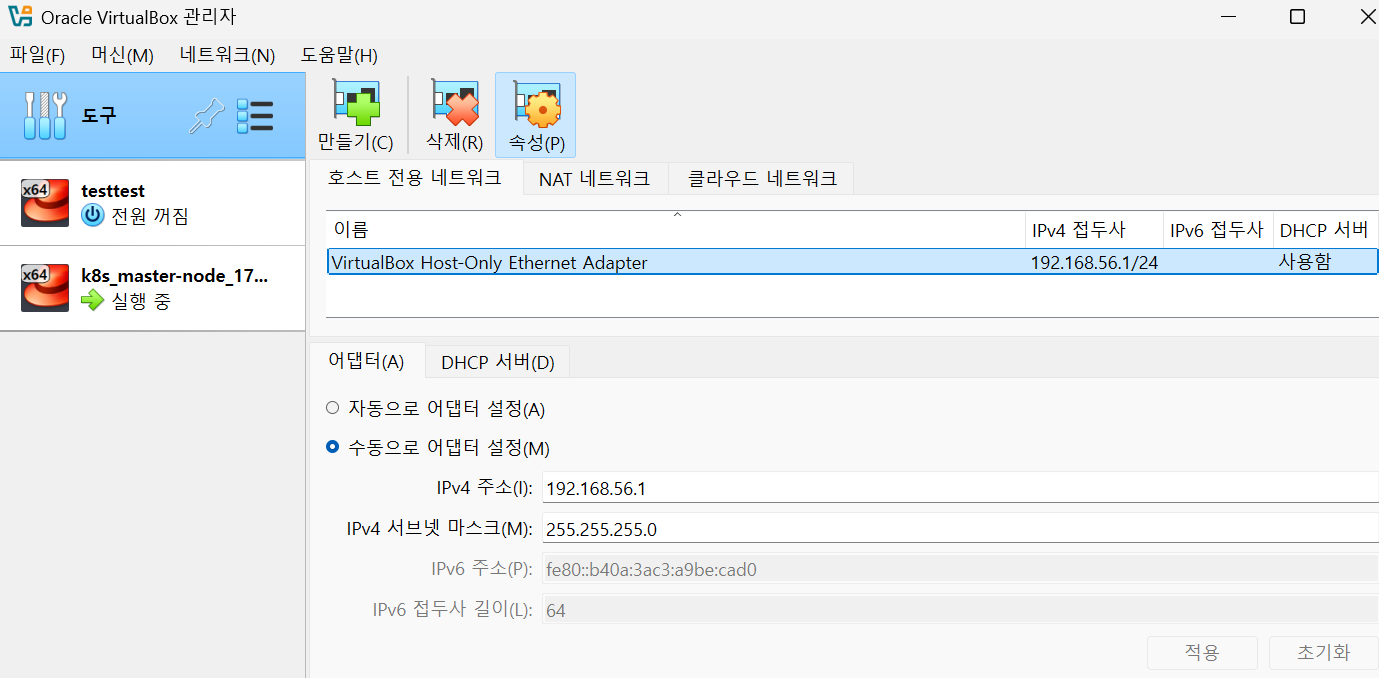Image resolution: width=1379 pixels, height=678 pixels.
Task: Open the Machine (머신) menu
Action: (x=122, y=55)
